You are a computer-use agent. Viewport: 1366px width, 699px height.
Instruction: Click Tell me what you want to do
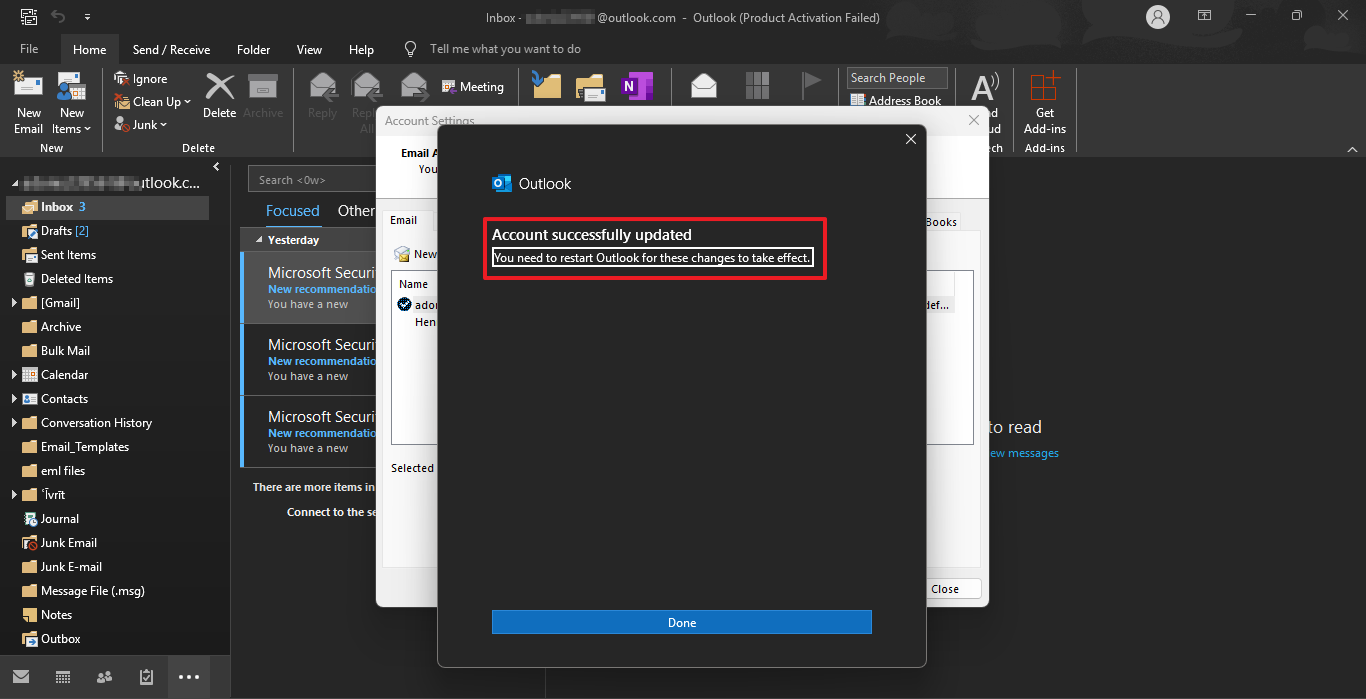pyautogui.click(x=505, y=49)
